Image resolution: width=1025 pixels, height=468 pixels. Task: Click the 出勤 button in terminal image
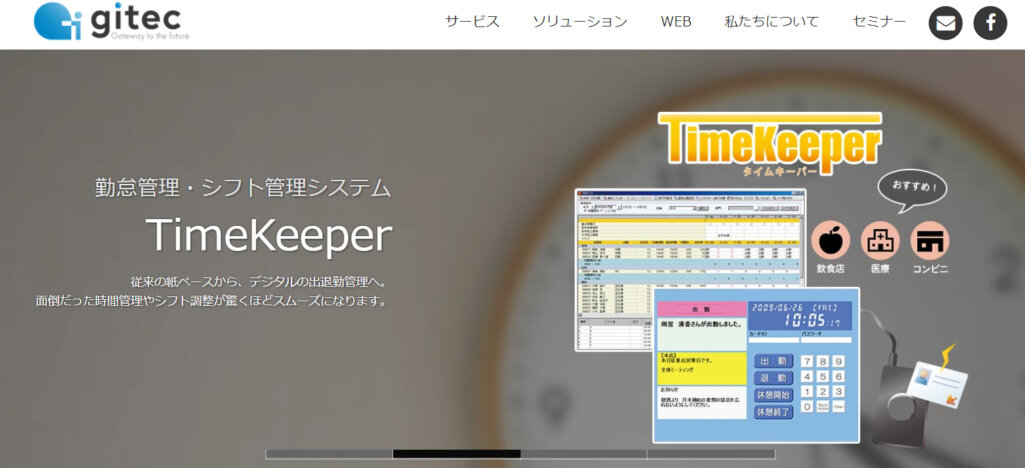click(774, 361)
